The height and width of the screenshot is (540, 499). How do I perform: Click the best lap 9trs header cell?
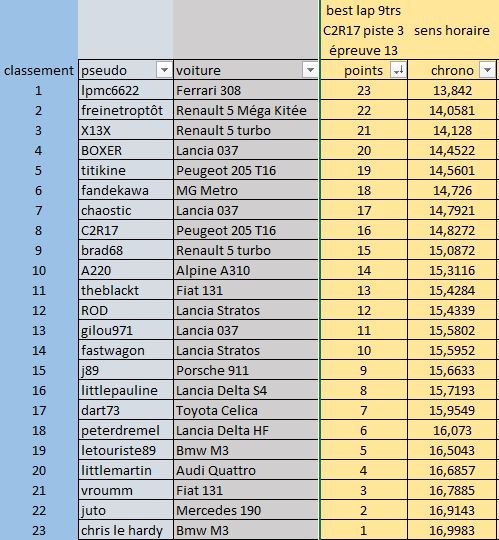363,11
